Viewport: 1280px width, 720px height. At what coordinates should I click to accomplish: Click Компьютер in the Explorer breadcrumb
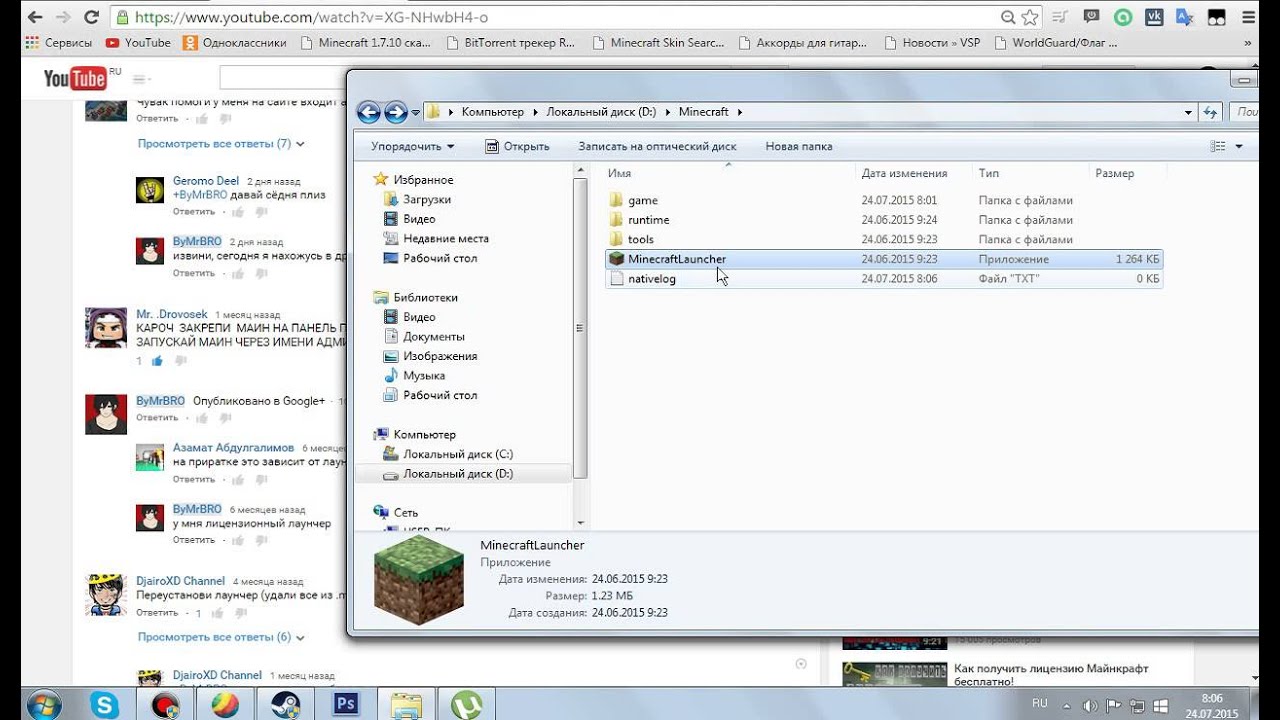pos(493,112)
